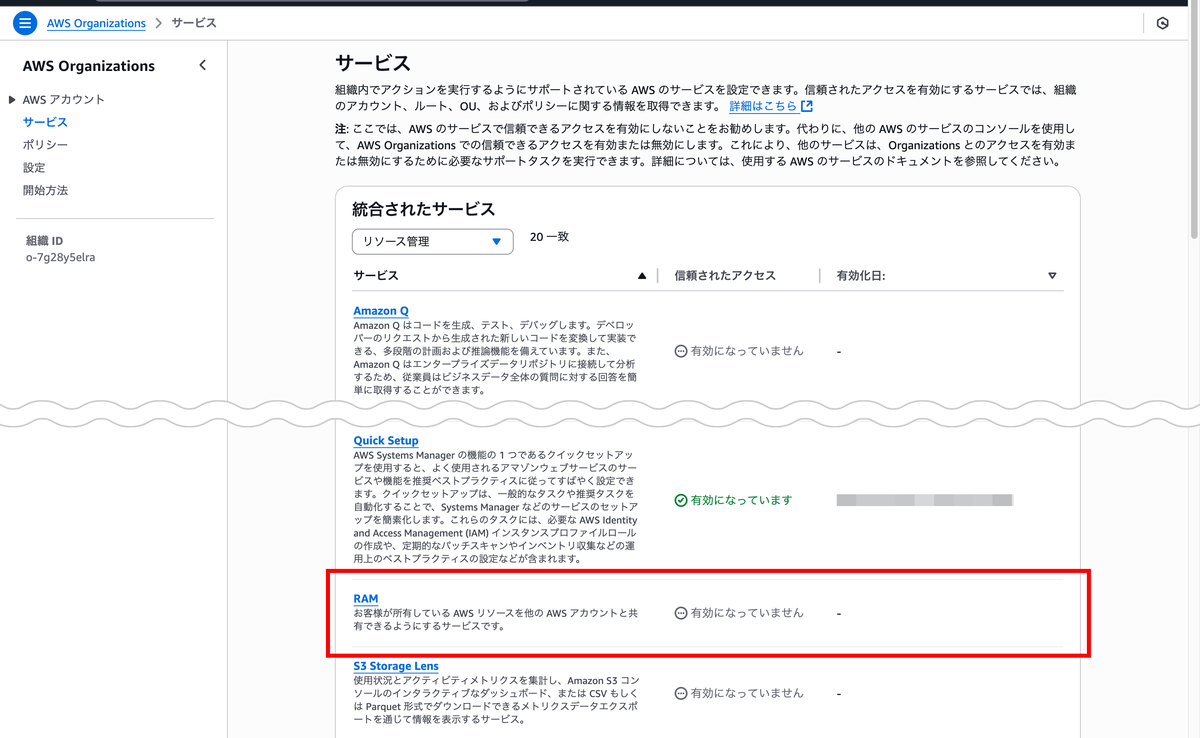This screenshot has width=1200, height=738.
Task: Click the status icon in S3 Storage Lens row
Action: click(681, 693)
